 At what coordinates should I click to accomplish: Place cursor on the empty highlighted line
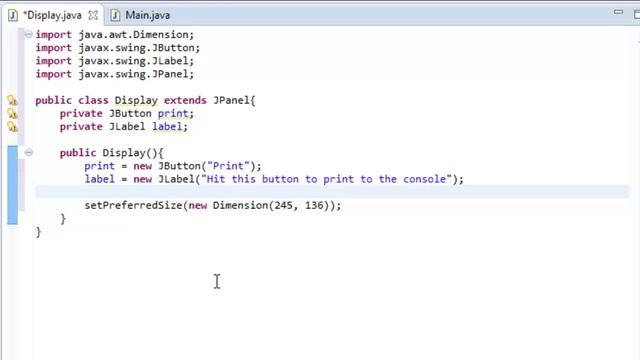pos(332,192)
